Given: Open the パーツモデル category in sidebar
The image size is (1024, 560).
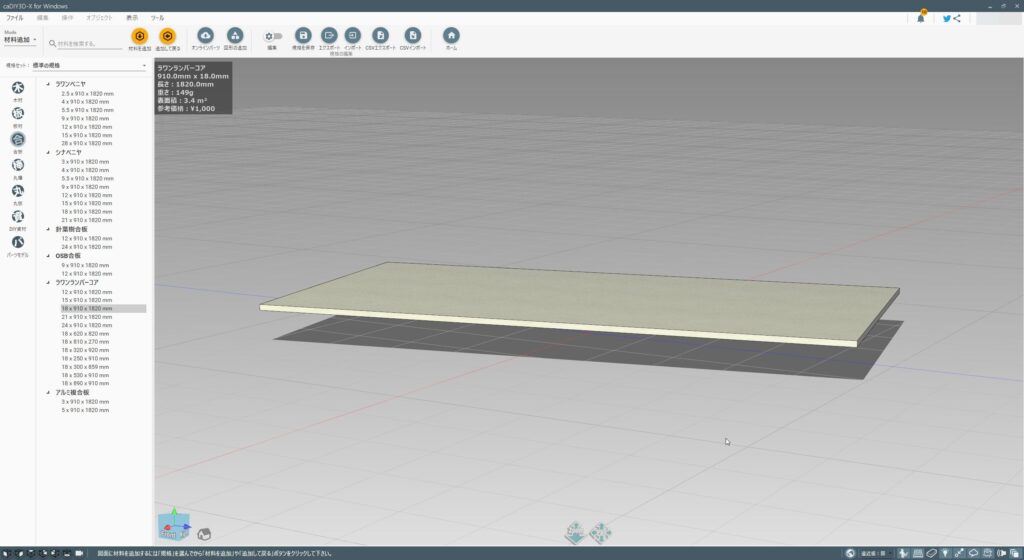Looking at the screenshot, I should click(x=18, y=243).
